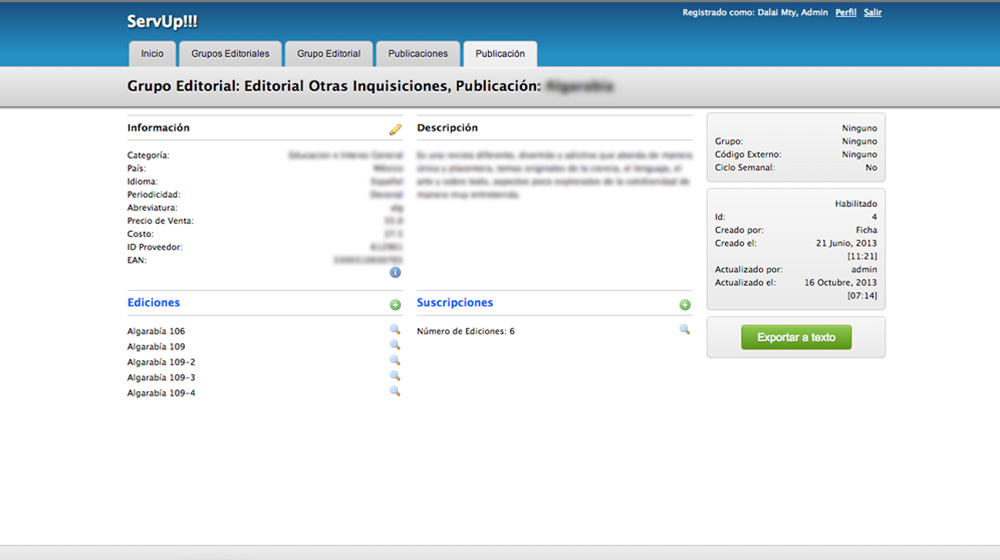Open magnifier icon for Algarabía 109-3

[395, 376]
